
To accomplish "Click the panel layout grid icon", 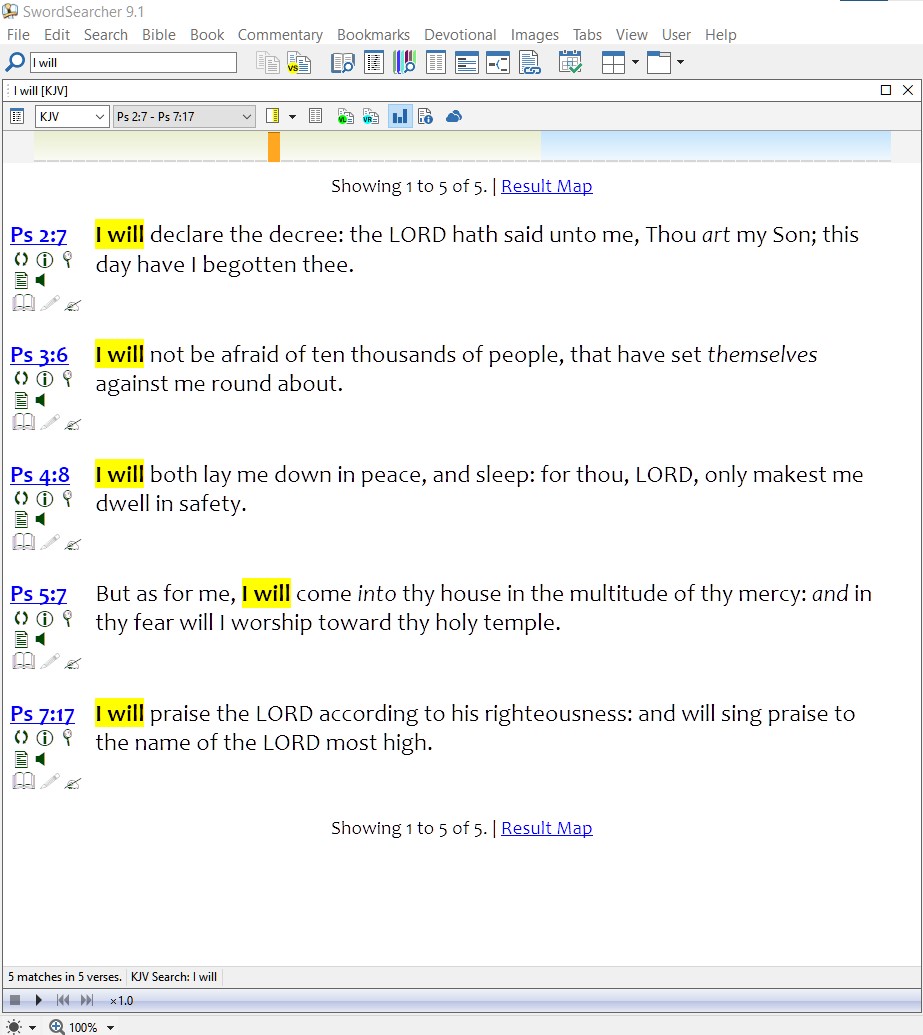I will [613, 63].
